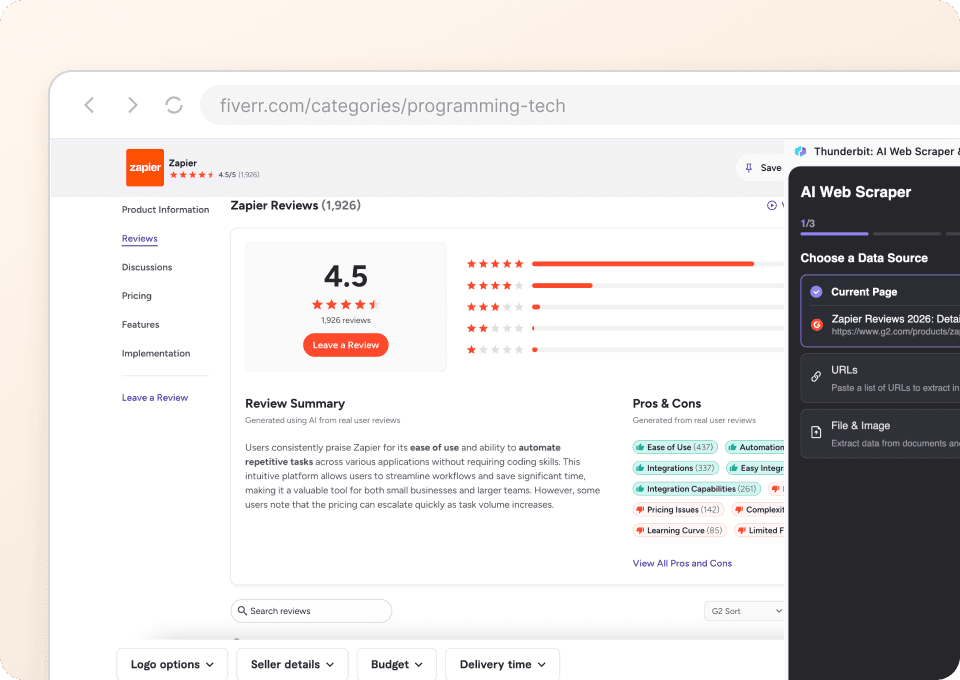This screenshot has height=680, width=960.
Task: Click the 5-star rating bar
Action: [x=657, y=264]
